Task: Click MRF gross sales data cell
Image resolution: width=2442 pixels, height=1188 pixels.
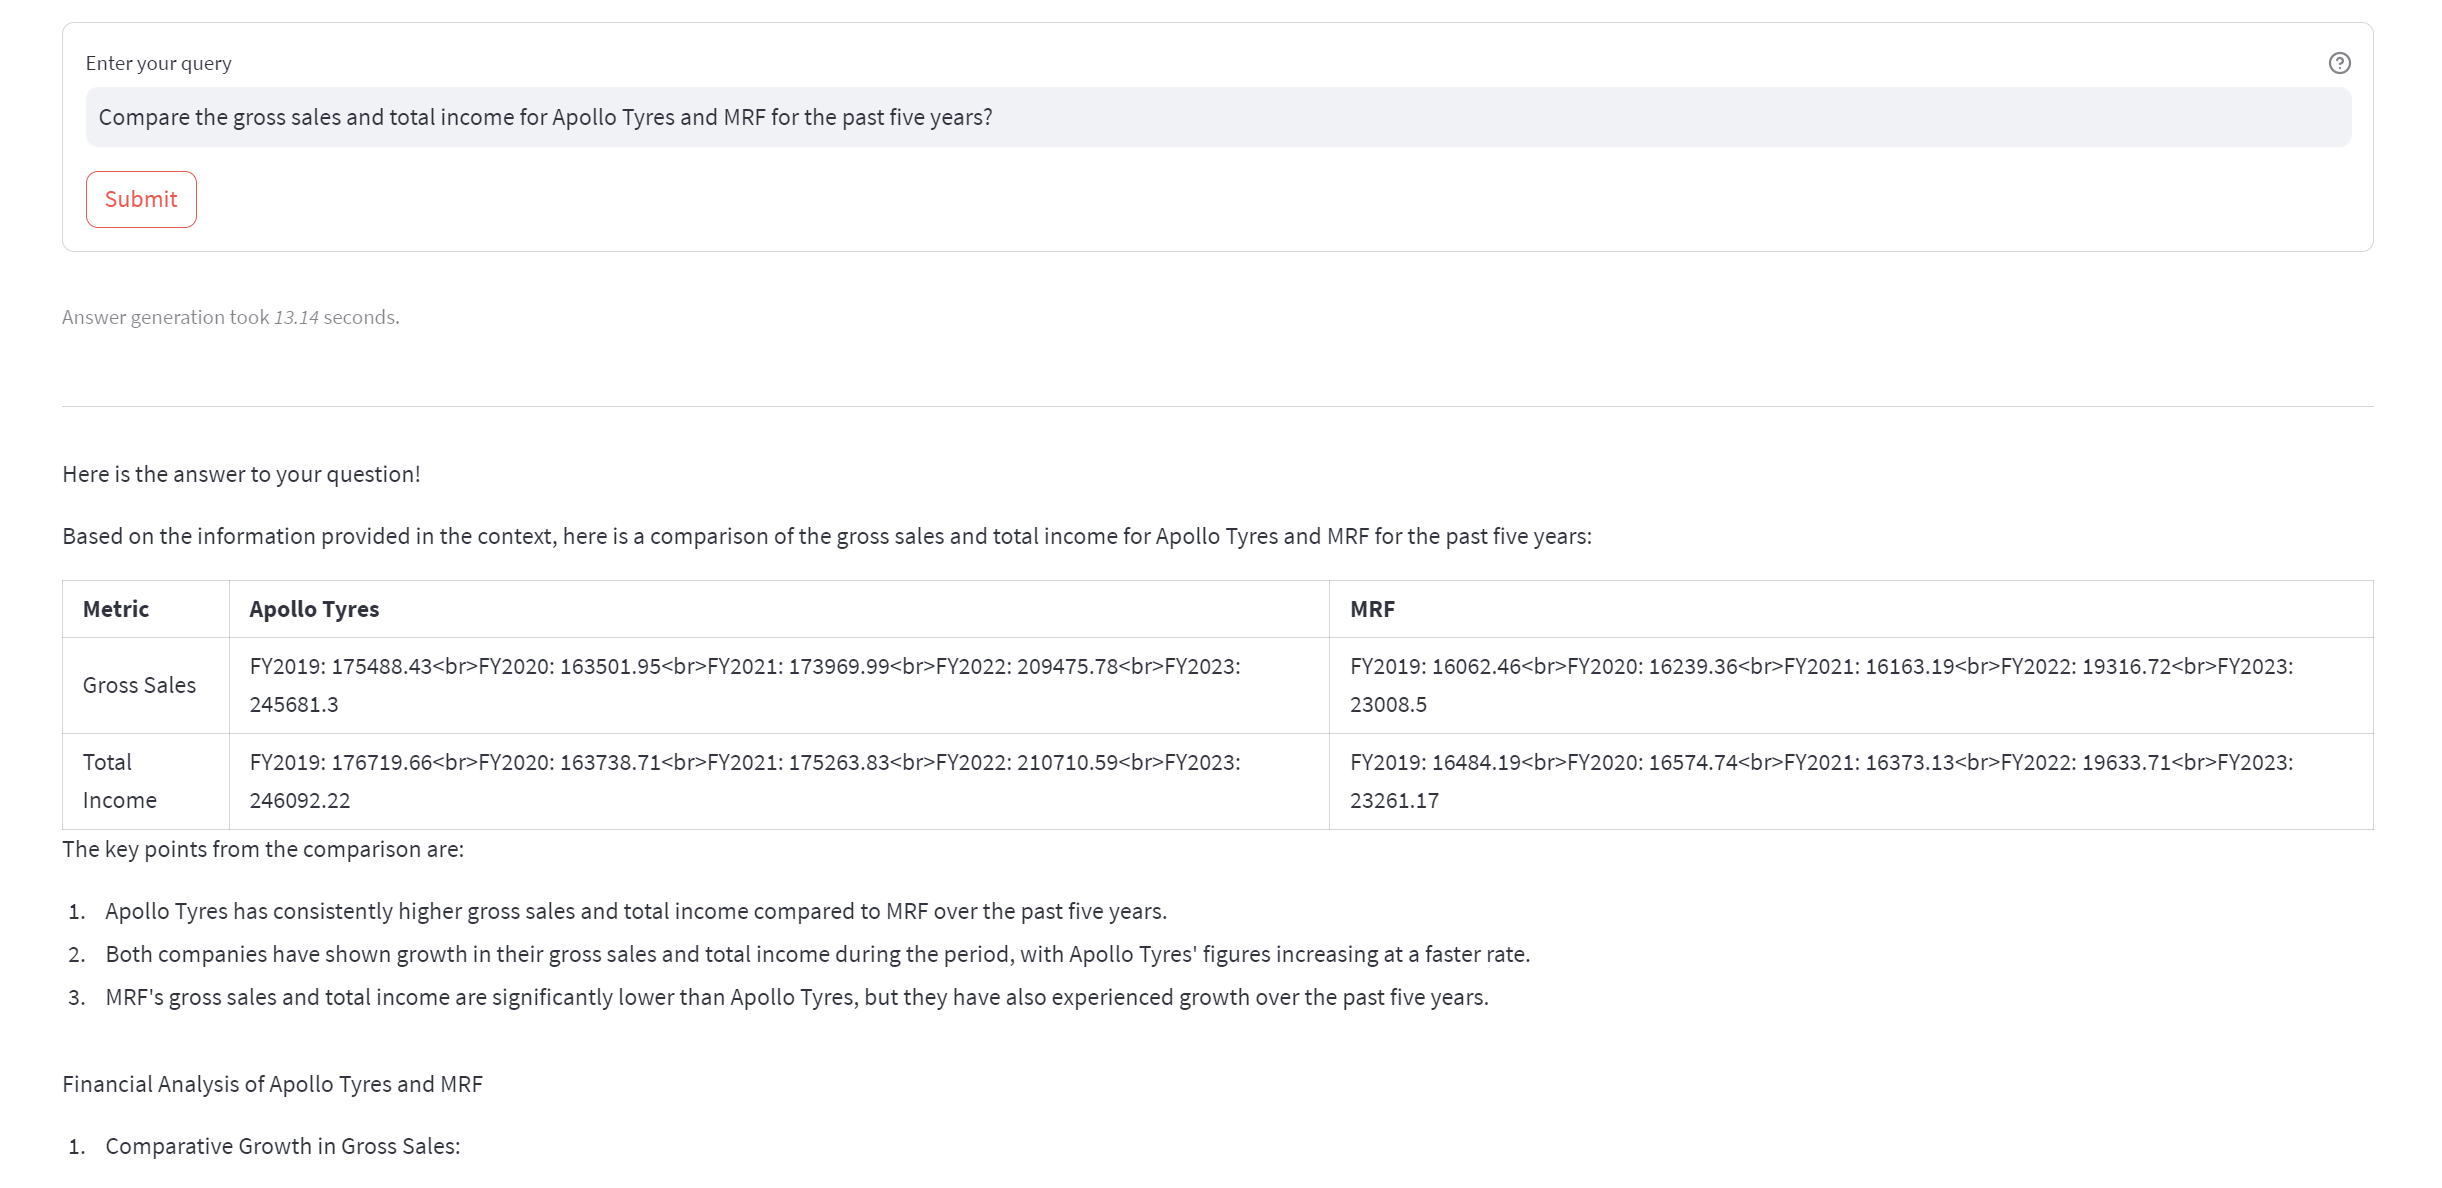Action: (x=1820, y=685)
